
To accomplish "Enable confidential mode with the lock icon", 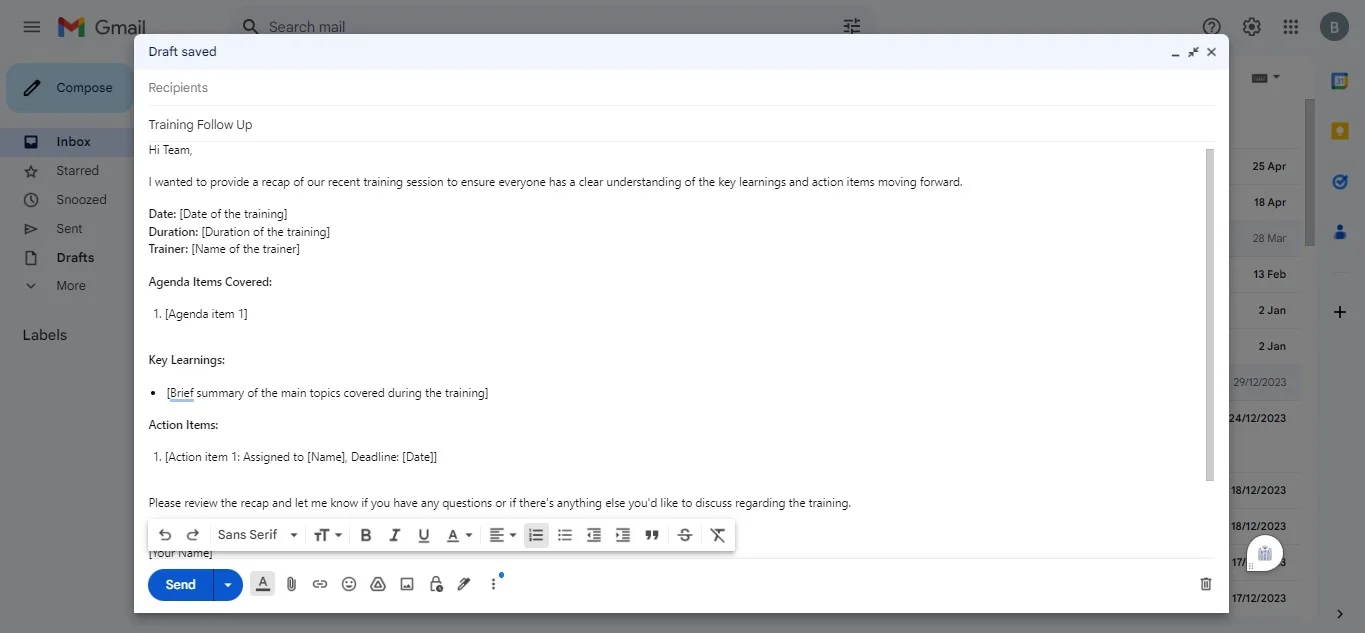I will 435,583.
